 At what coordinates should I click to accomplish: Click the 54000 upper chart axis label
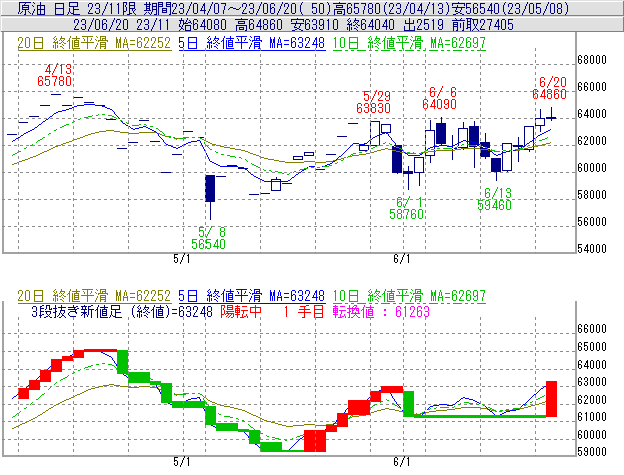[x=592, y=249]
